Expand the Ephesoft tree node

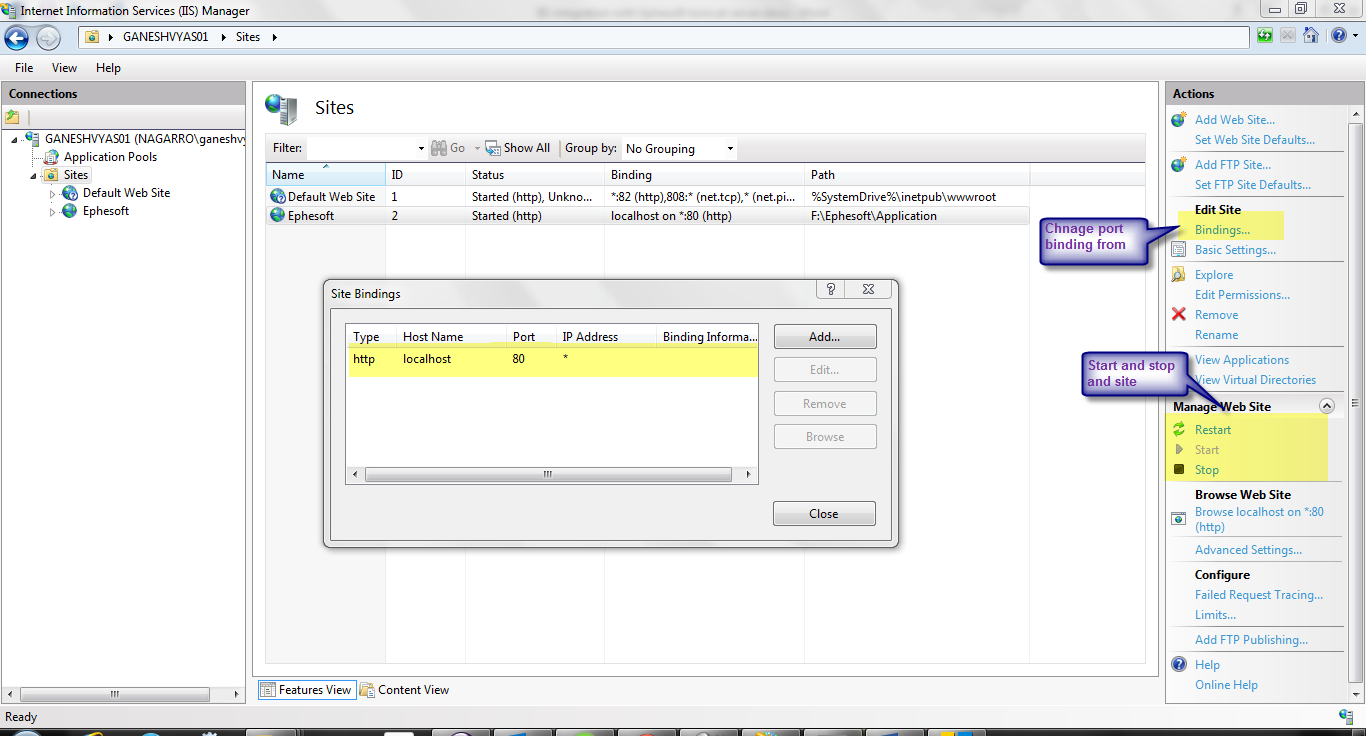[52, 211]
